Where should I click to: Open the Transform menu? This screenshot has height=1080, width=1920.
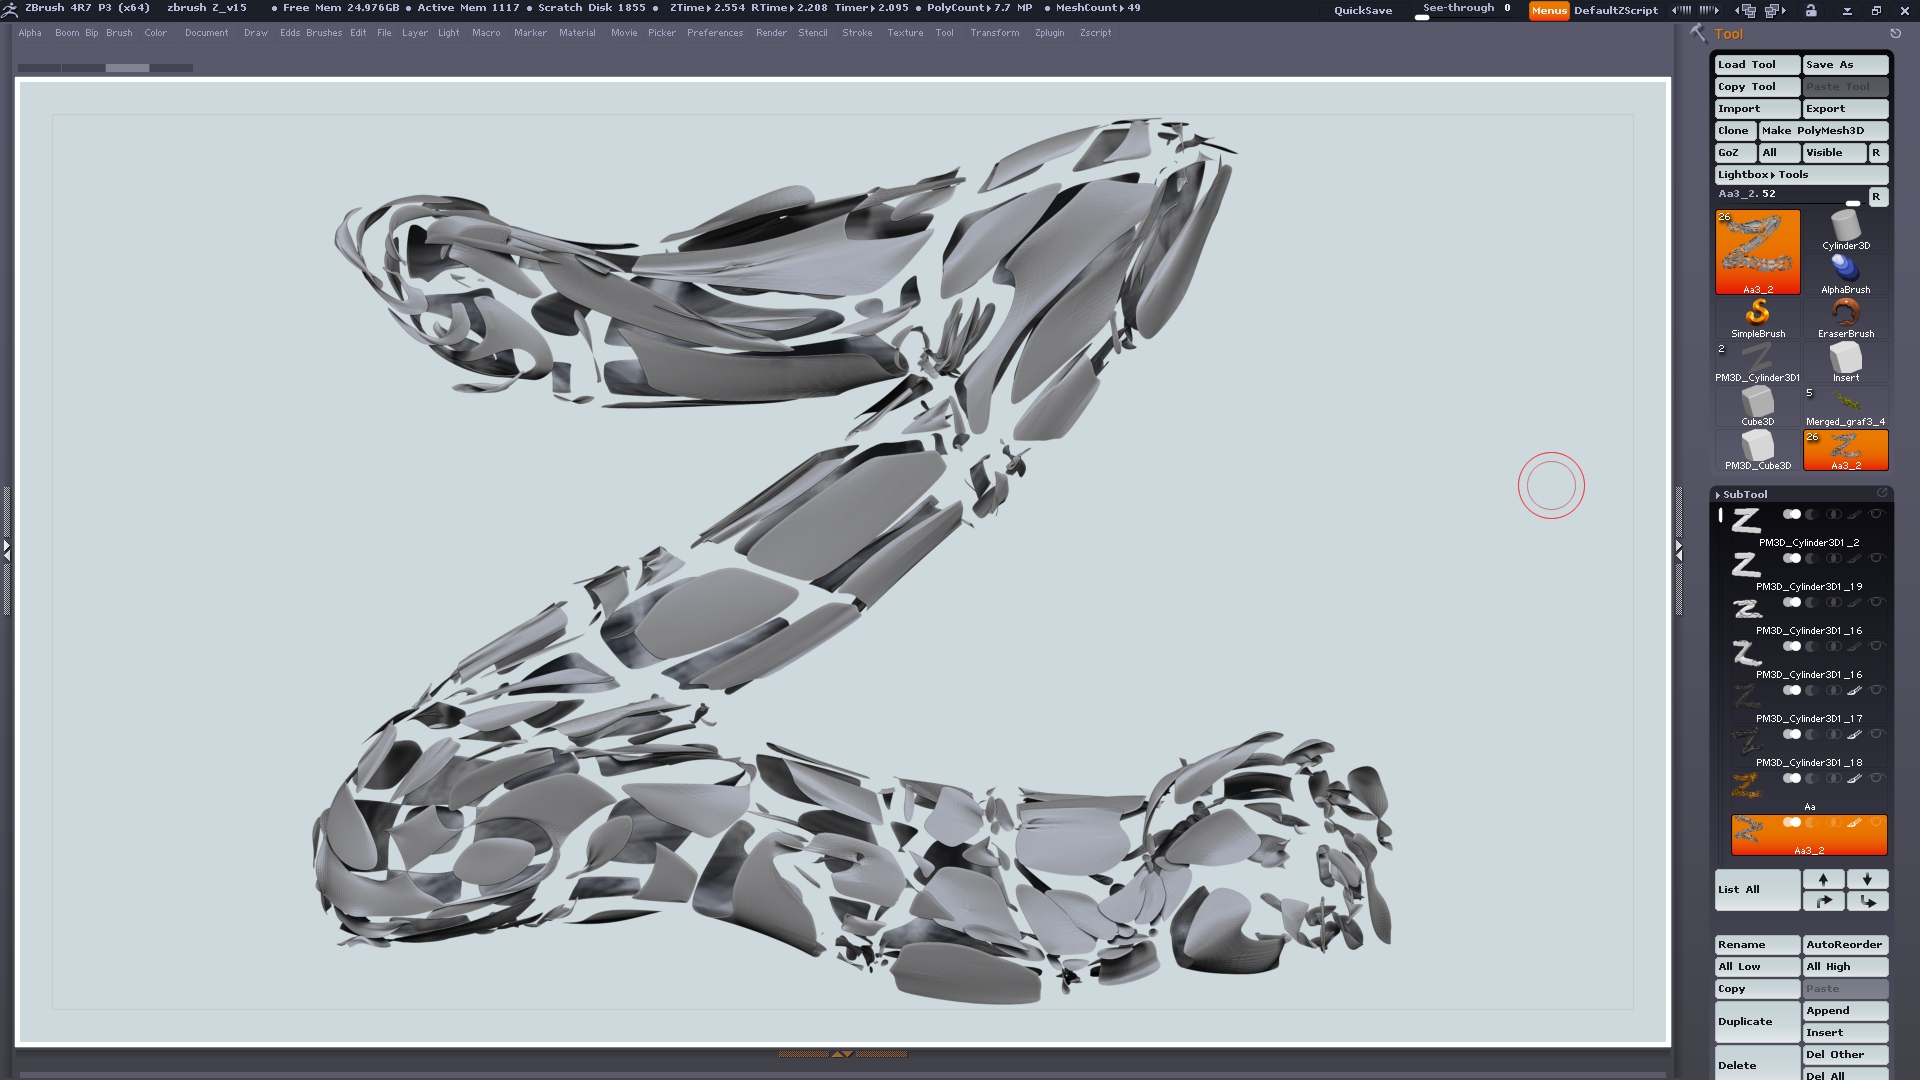coord(994,33)
